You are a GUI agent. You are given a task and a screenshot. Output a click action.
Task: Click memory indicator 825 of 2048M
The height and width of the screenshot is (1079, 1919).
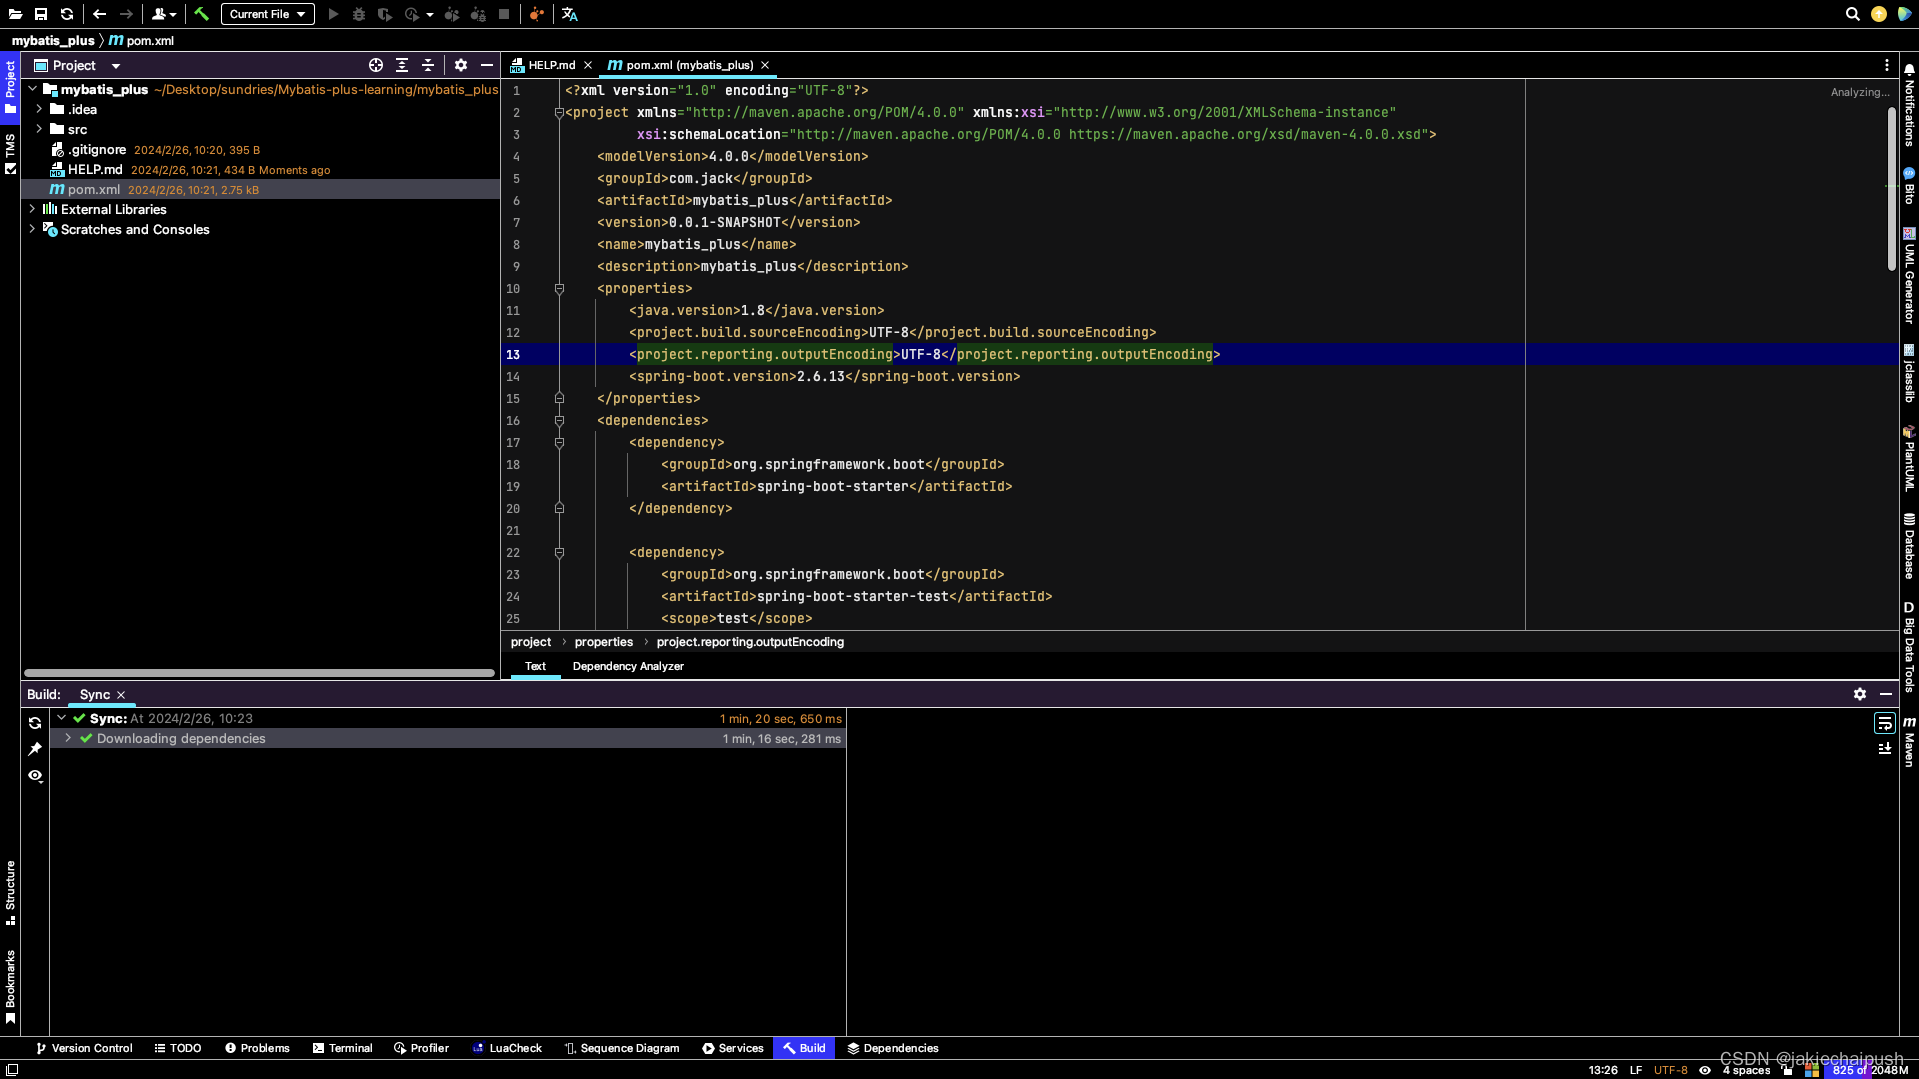pyautogui.click(x=1870, y=1070)
